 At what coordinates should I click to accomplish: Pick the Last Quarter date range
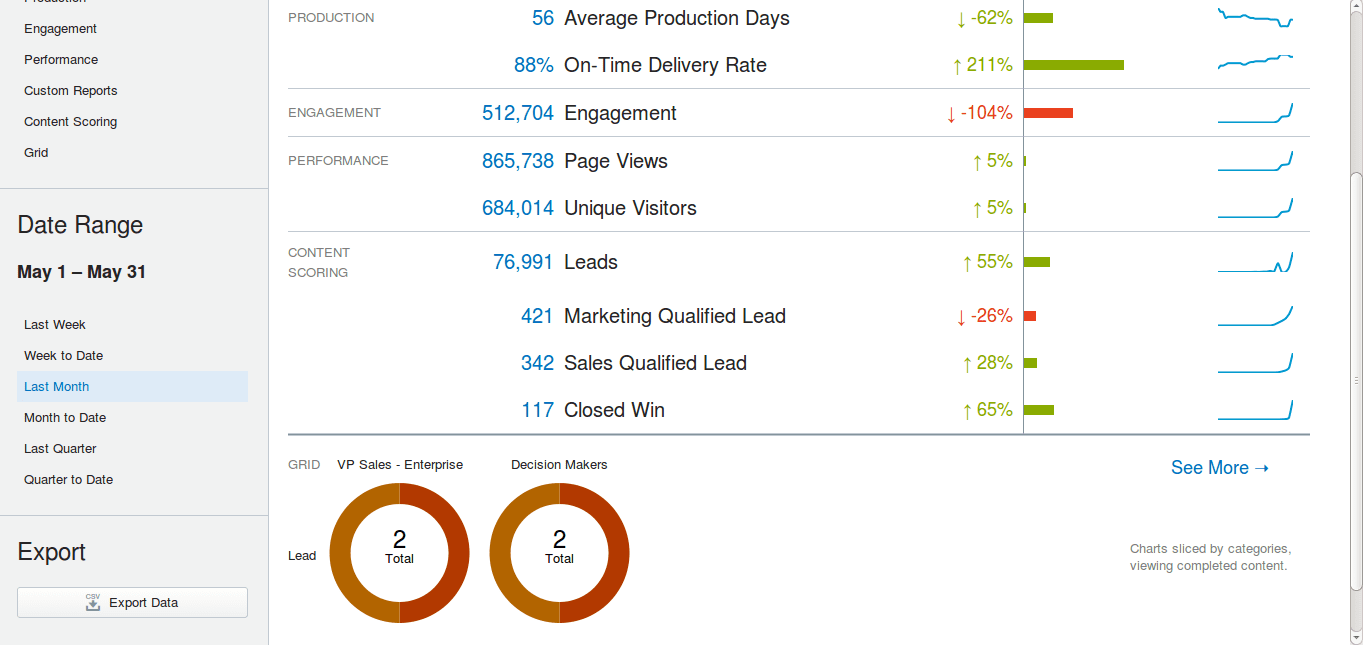tap(60, 449)
